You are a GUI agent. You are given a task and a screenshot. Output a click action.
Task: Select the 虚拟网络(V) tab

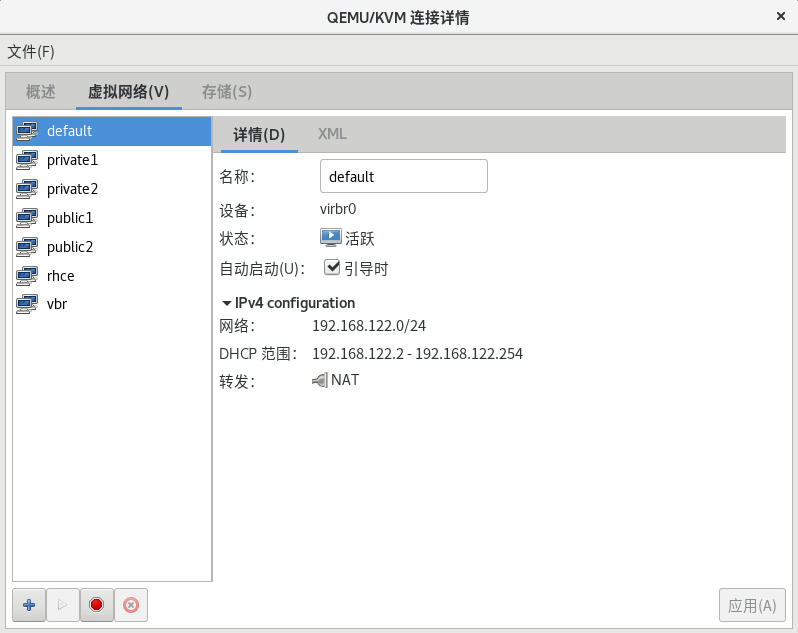click(x=128, y=92)
